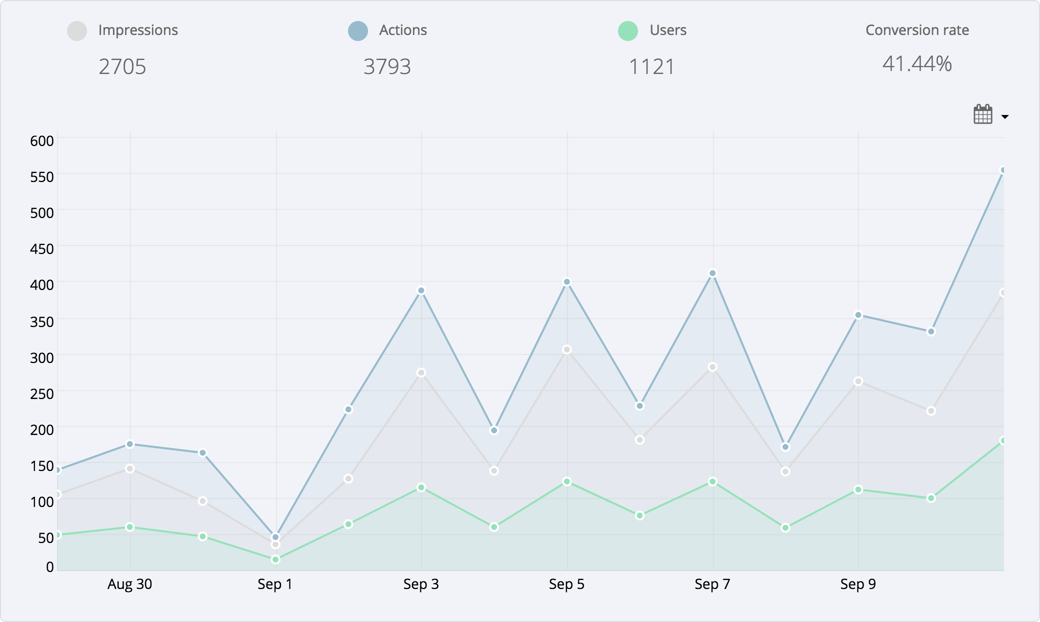Click the Impressions legend label
This screenshot has width=1040, height=622.
tap(138, 30)
